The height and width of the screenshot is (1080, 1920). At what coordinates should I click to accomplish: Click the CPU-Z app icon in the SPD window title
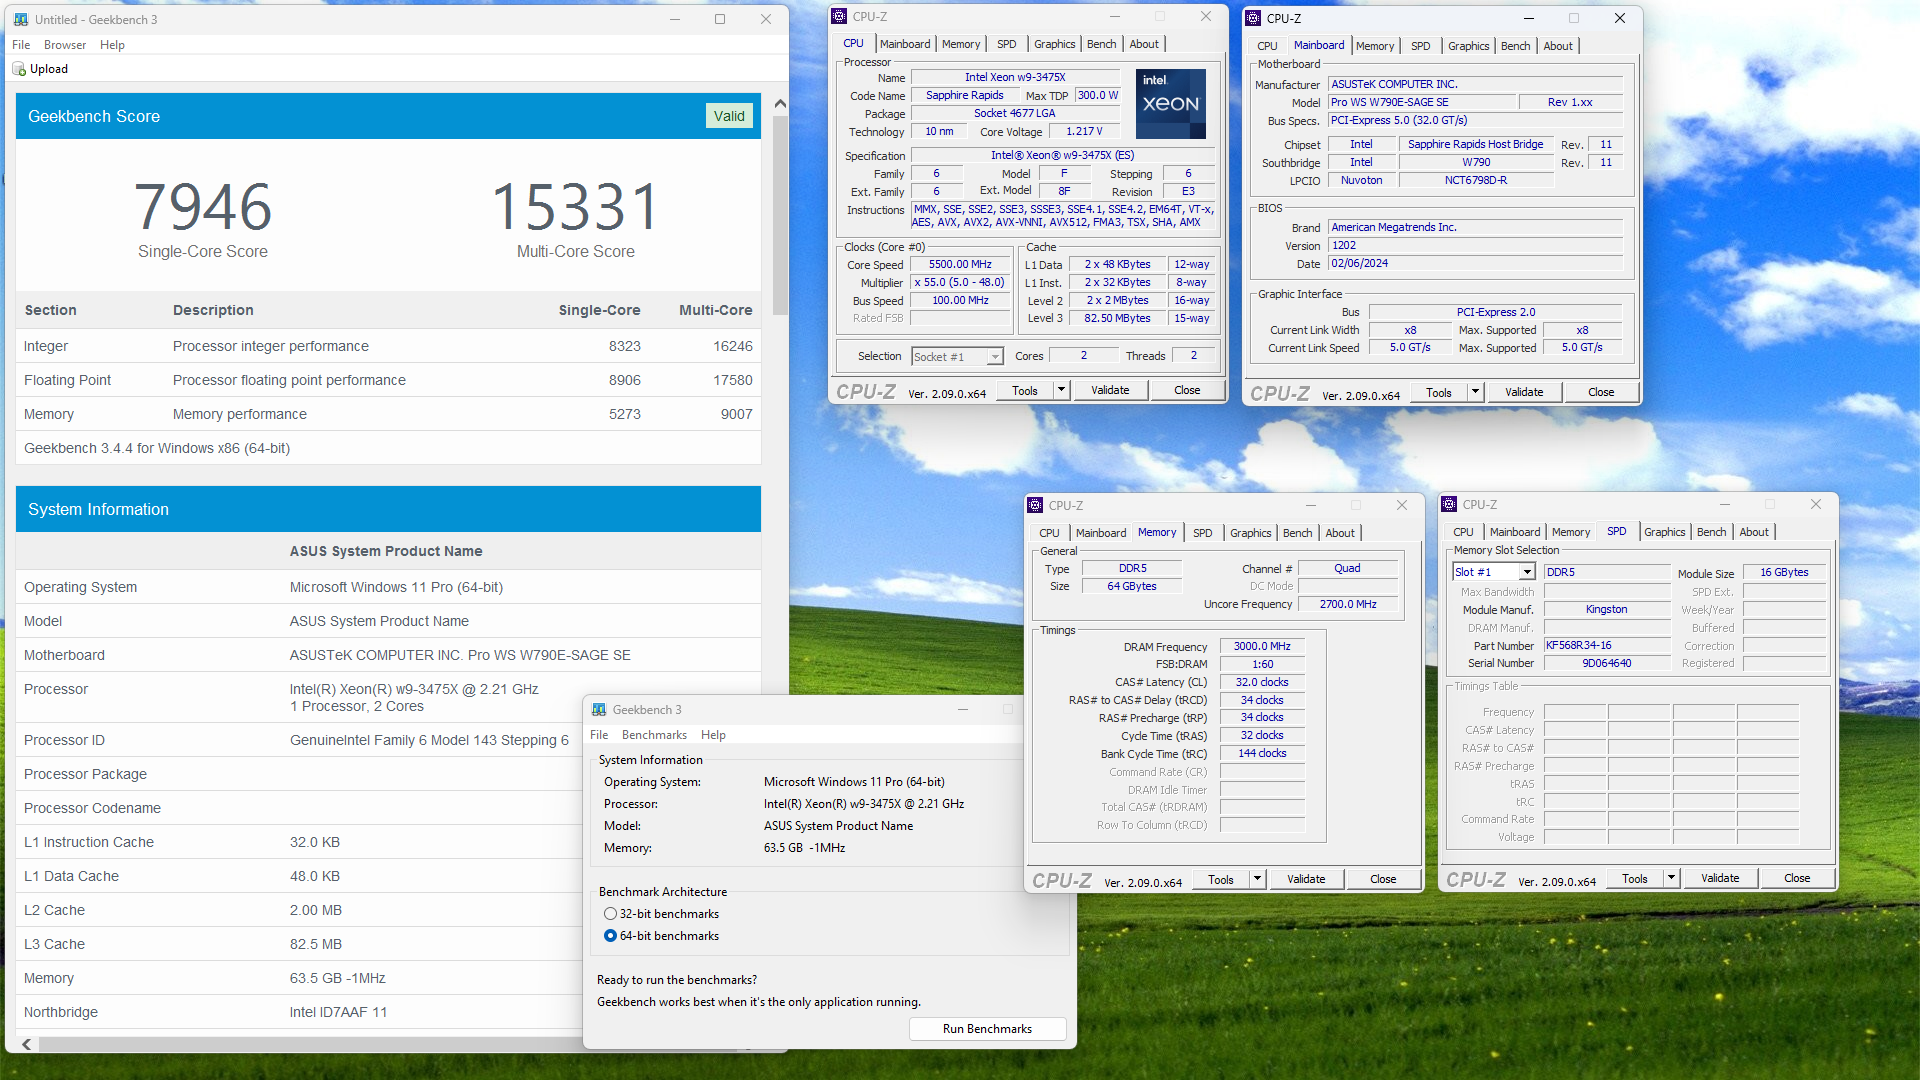pos(1450,504)
